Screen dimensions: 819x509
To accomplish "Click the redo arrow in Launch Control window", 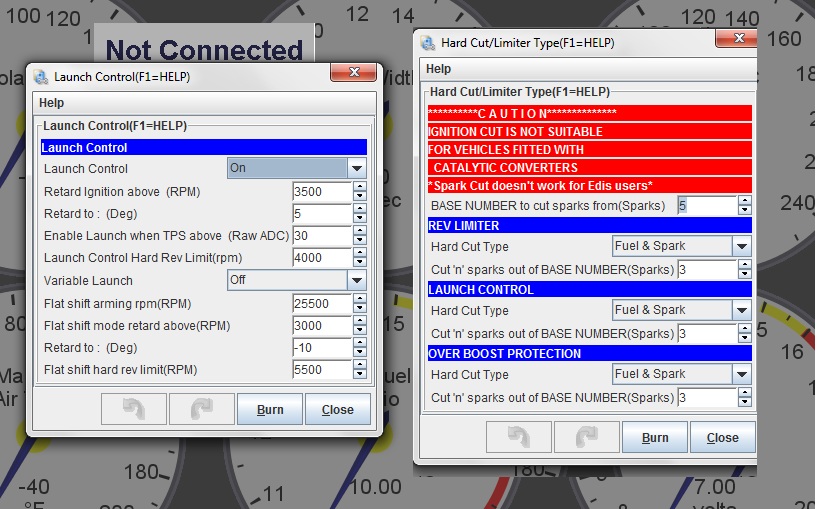I will pos(202,409).
